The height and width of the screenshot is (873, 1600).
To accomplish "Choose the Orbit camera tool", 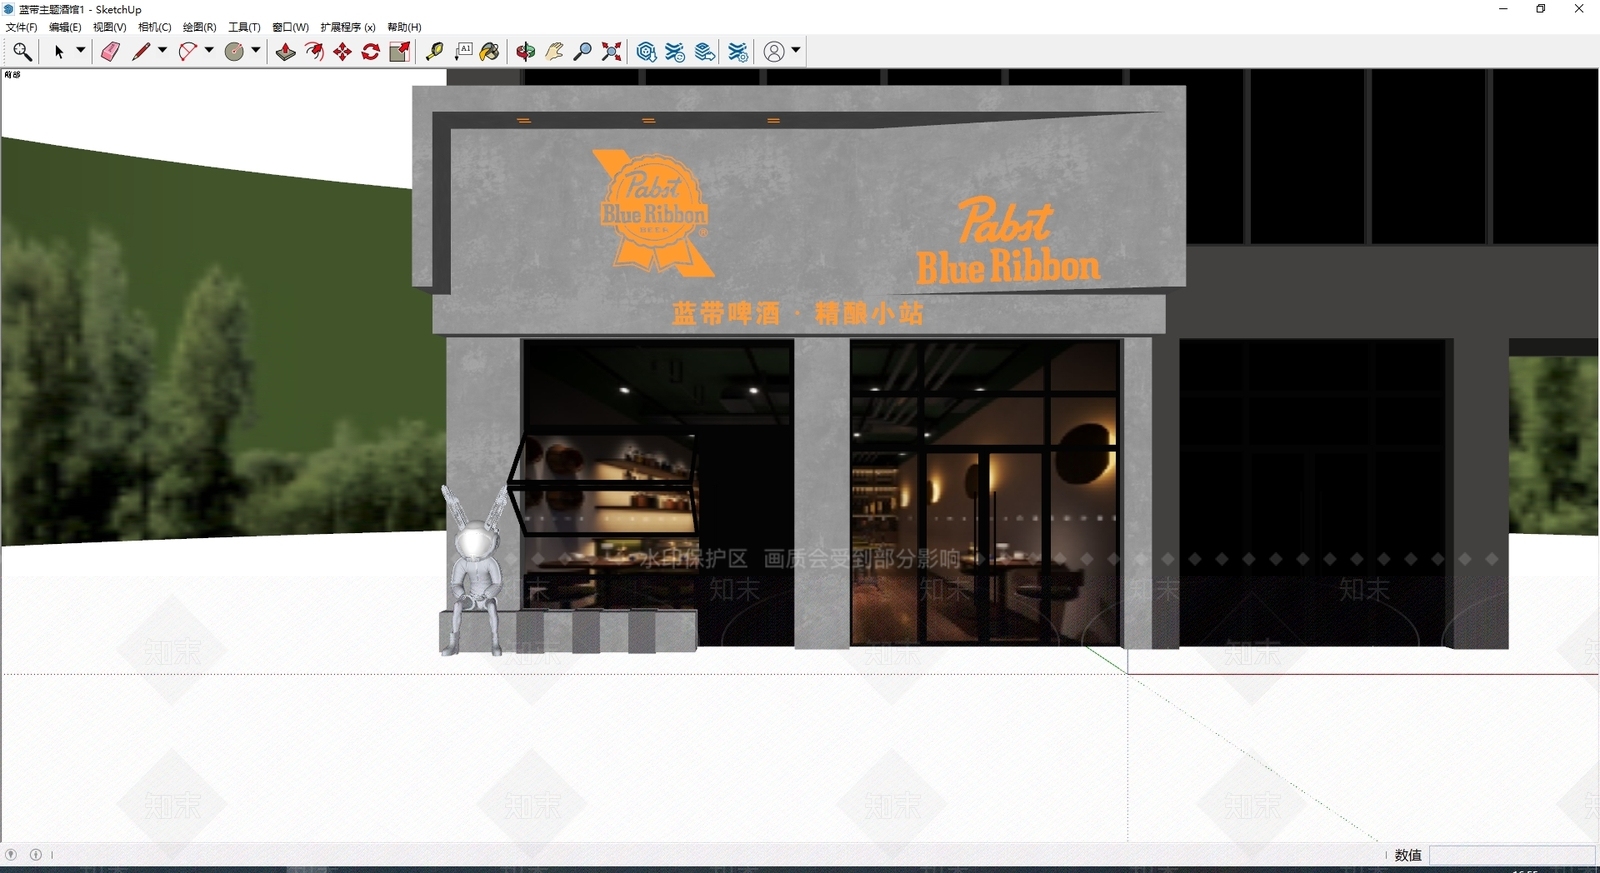I will pos(526,51).
